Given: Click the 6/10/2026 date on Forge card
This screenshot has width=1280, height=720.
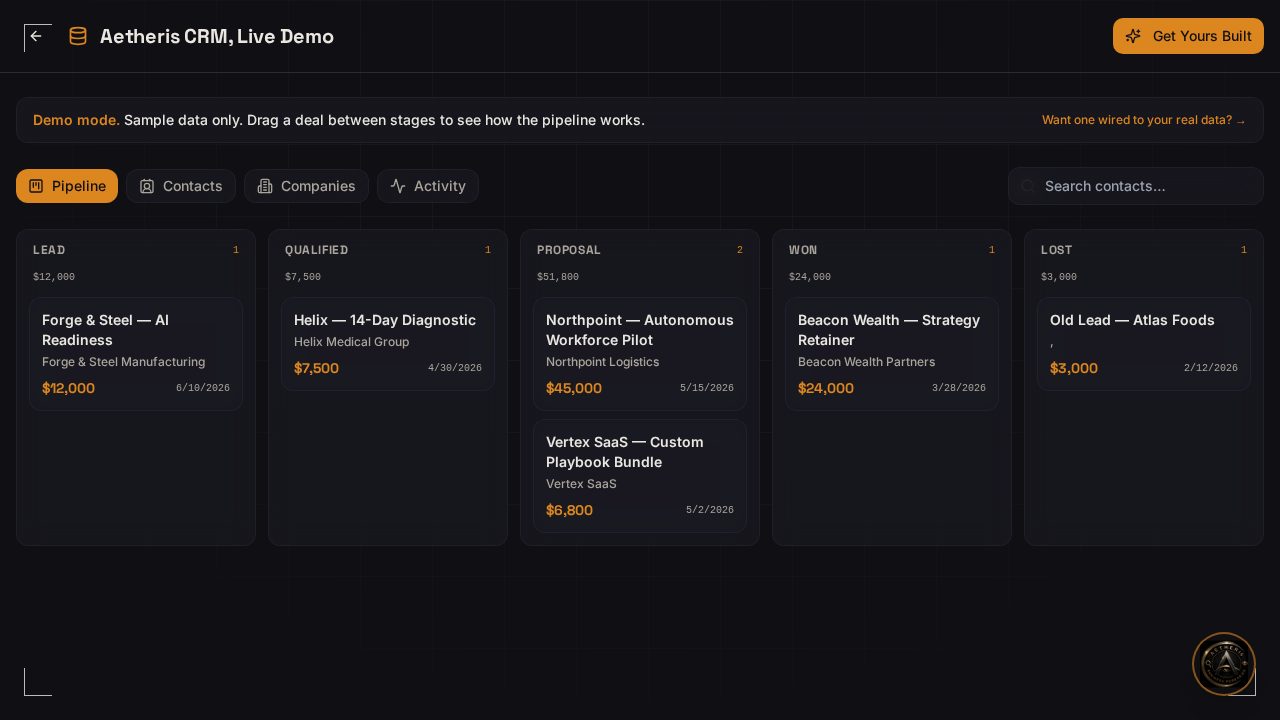Looking at the screenshot, I should (203, 388).
